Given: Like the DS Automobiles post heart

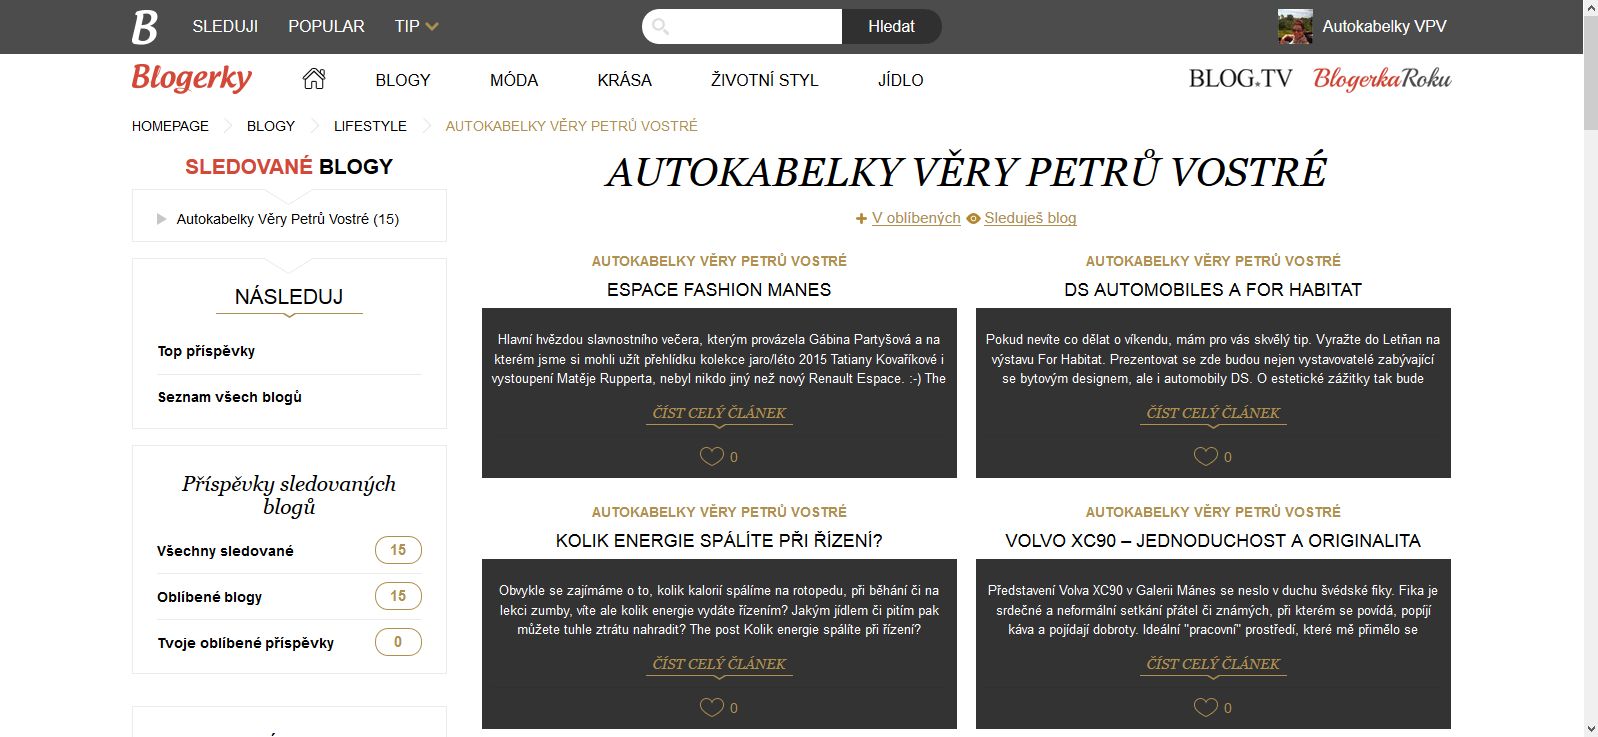Looking at the screenshot, I should (1205, 457).
